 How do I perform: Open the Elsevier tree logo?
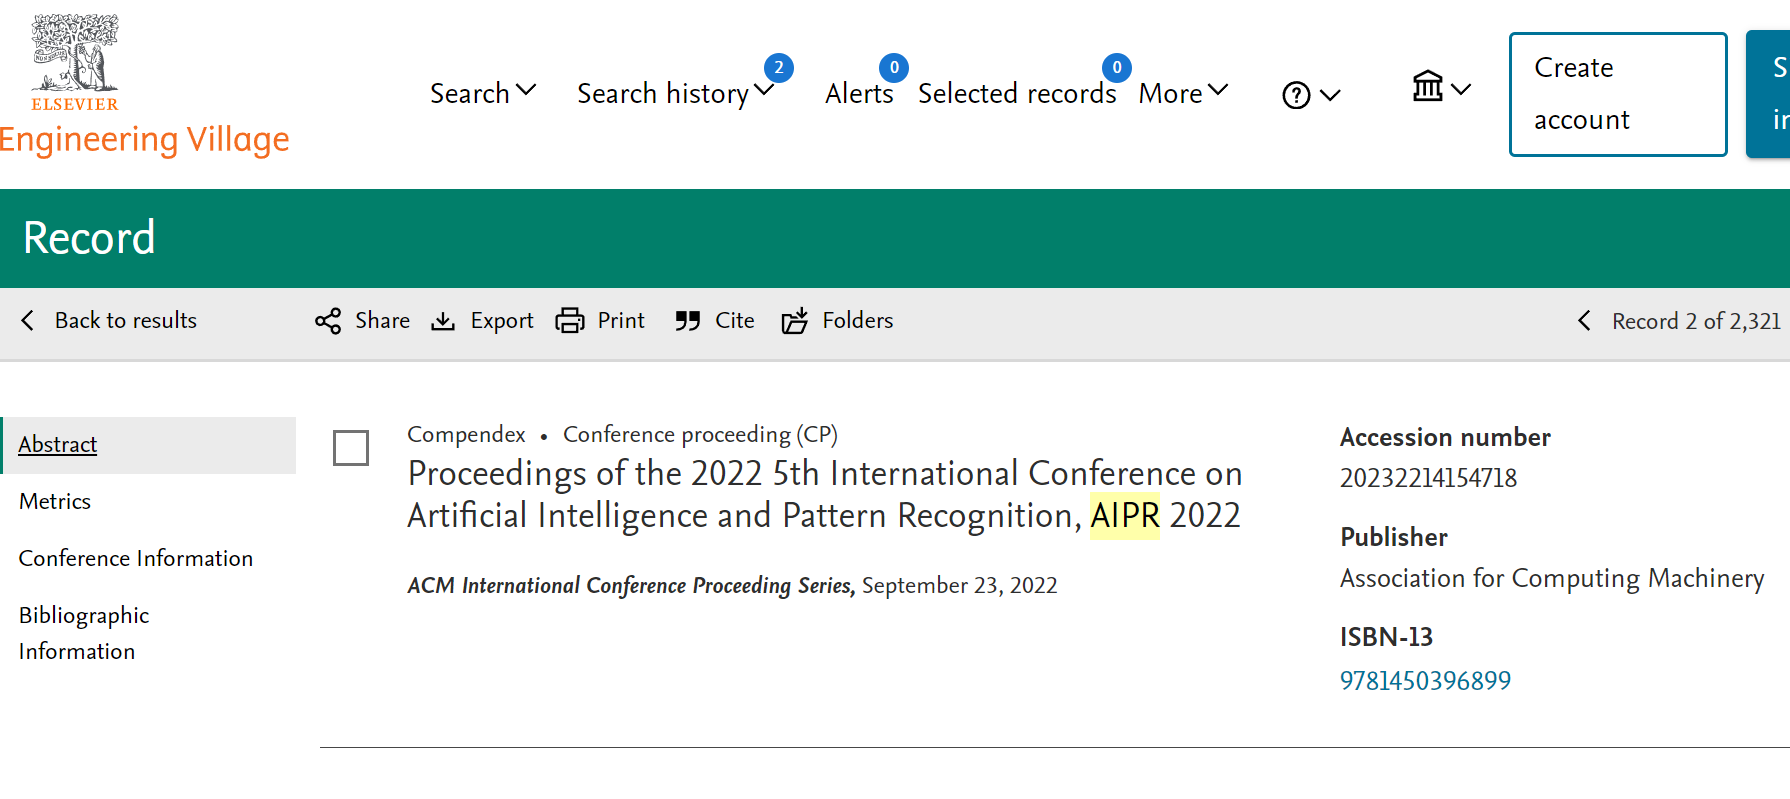pyautogui.click(x=75, y=62)
